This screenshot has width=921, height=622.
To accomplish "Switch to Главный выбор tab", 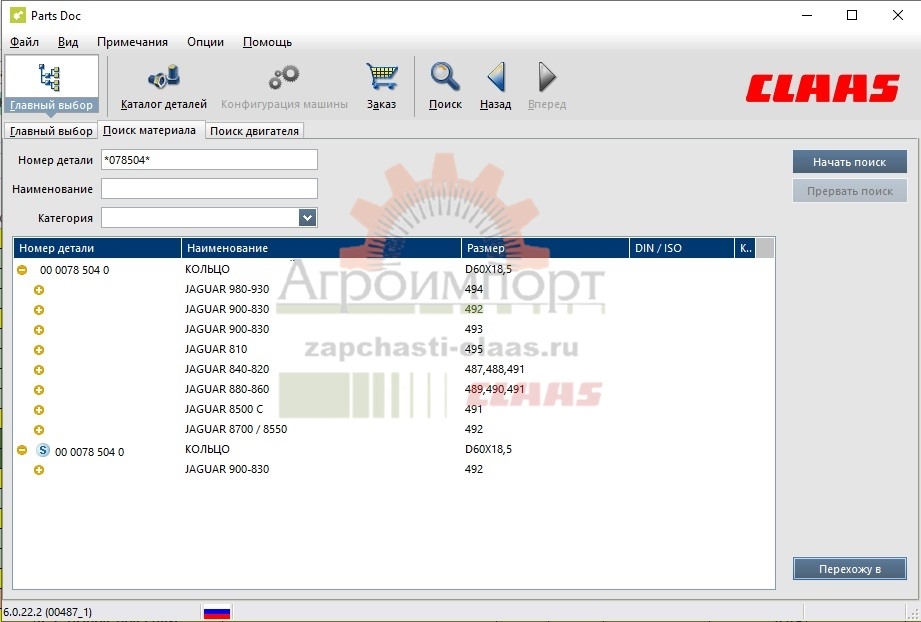I will (51, 131).
